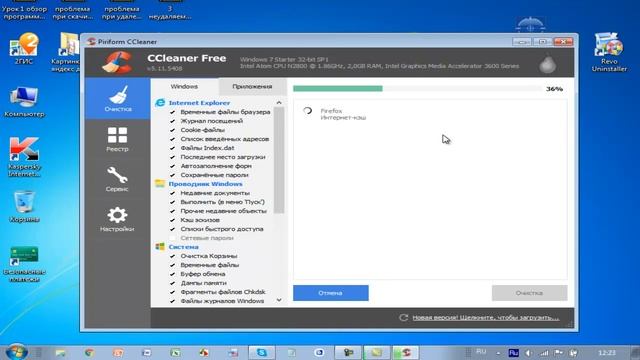
Task: Toggle 'Файлы Index.dat' checkbox
Action: (172, 148)
